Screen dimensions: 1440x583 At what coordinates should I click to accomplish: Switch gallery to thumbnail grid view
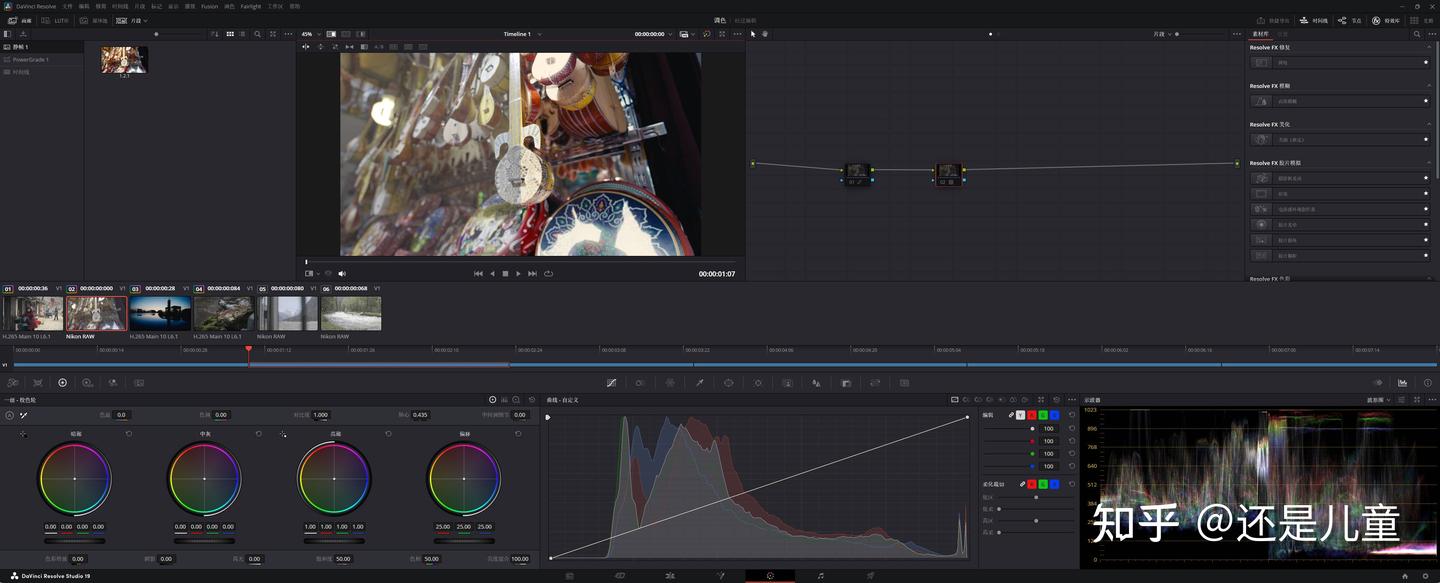coord(230,34)
